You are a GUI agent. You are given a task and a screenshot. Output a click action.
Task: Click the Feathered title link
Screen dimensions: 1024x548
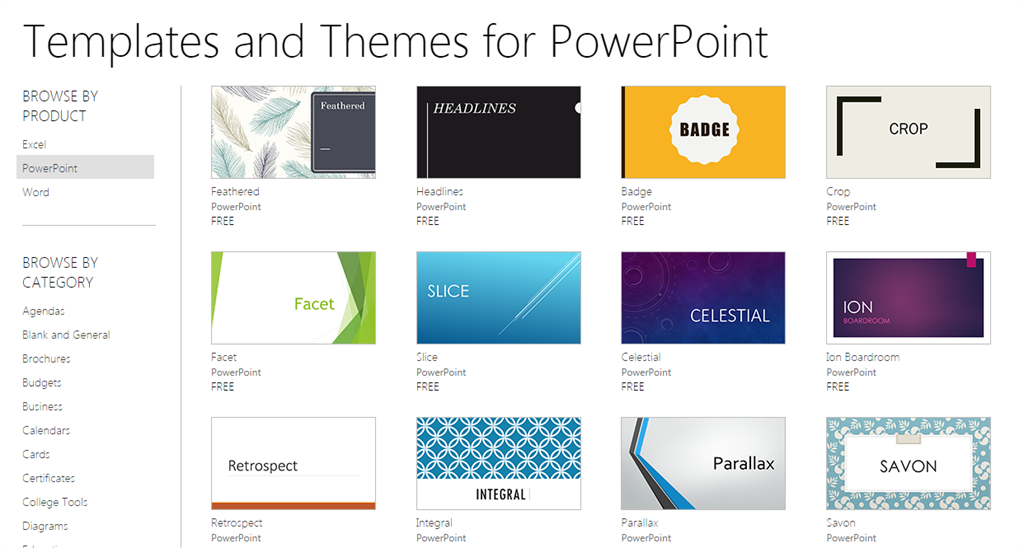(235, 191)
